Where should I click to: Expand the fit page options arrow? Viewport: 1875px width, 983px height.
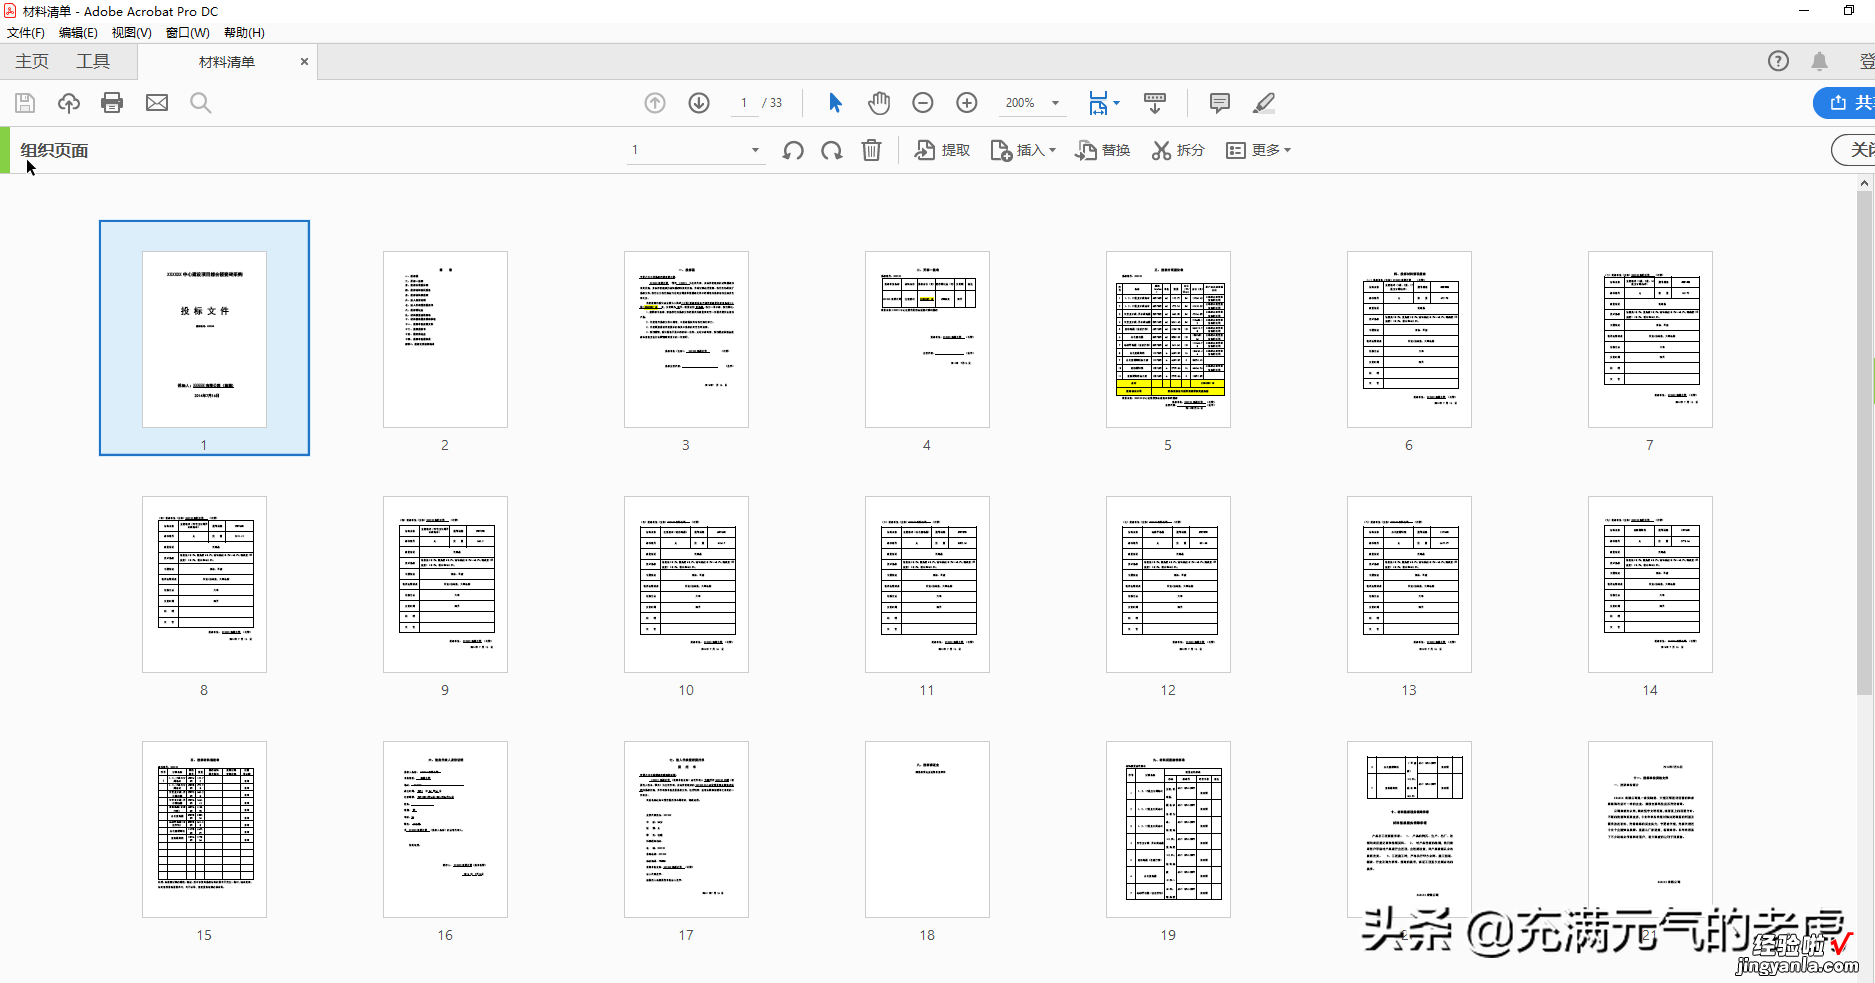pos(1117,103)
